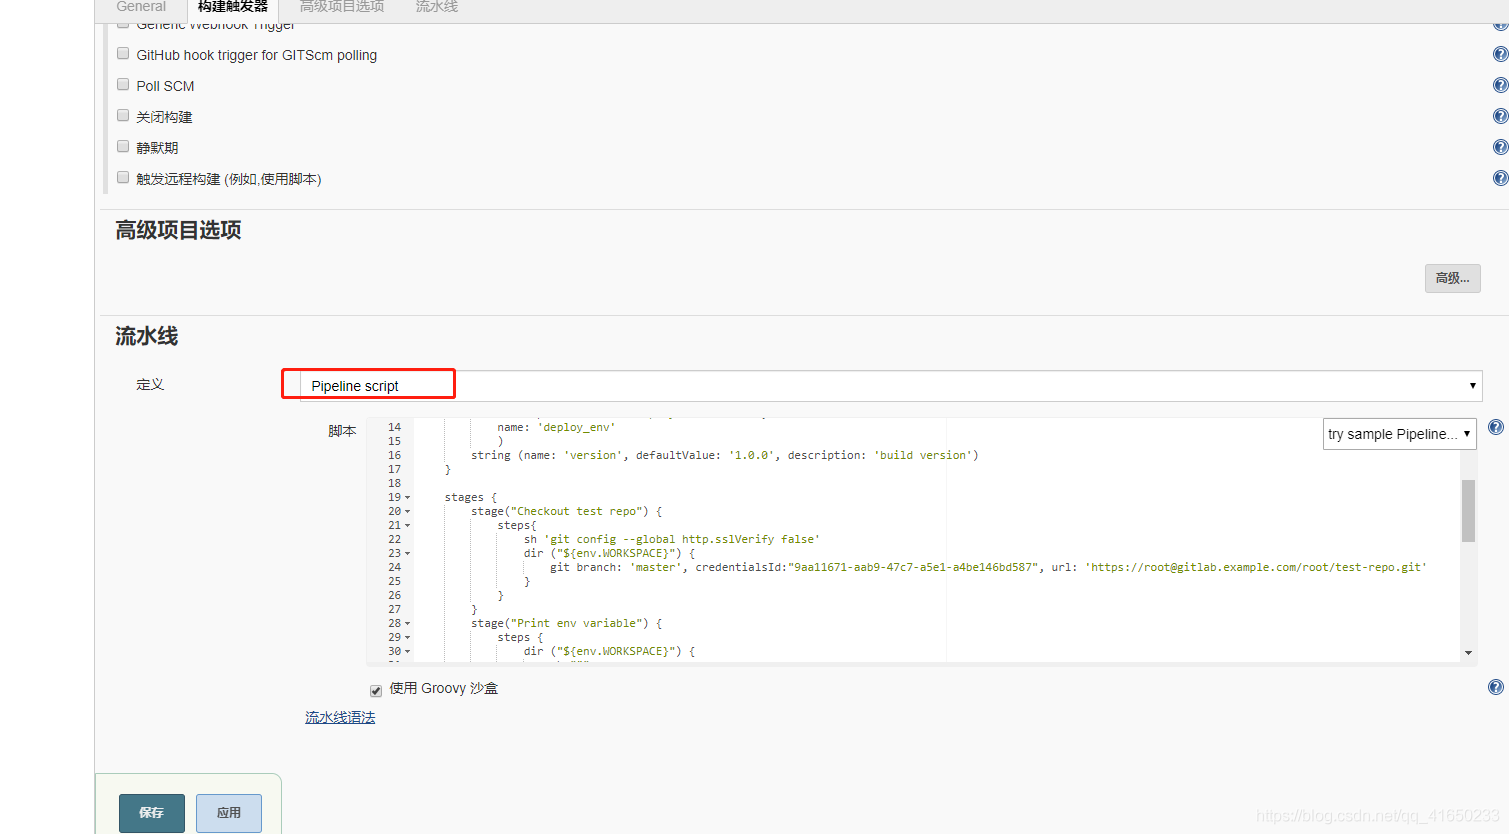Enable the 静默期 checkbox
The image size is (1509, 834).
click(123, 146)
